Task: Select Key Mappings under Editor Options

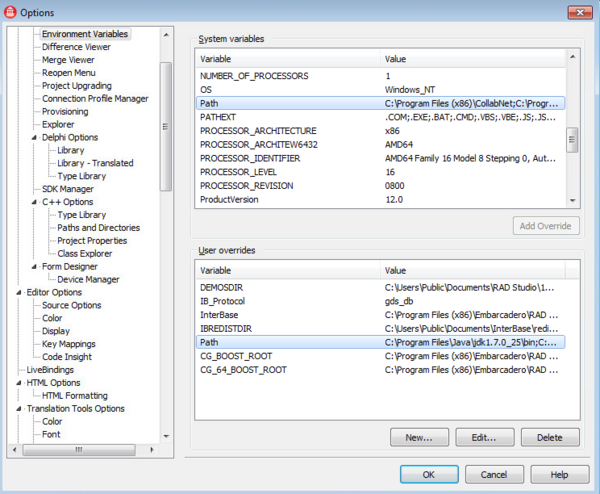Action: click(68, 344)
